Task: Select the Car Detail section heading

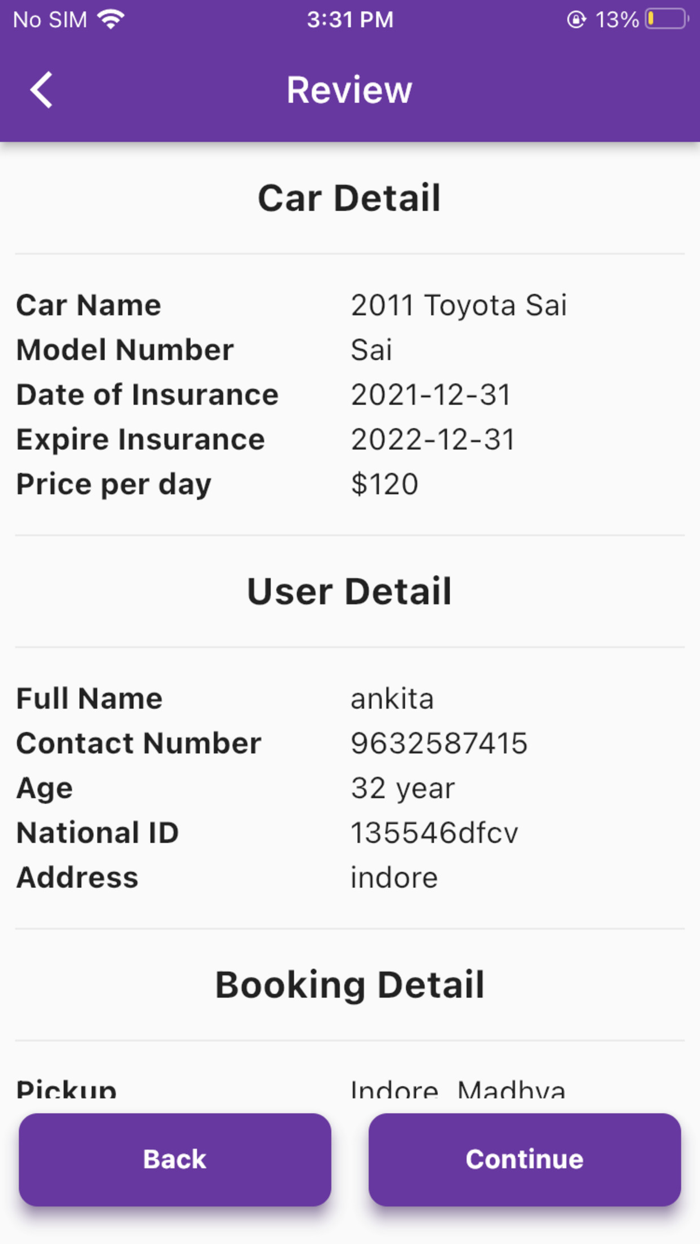Action: [349, 197]
